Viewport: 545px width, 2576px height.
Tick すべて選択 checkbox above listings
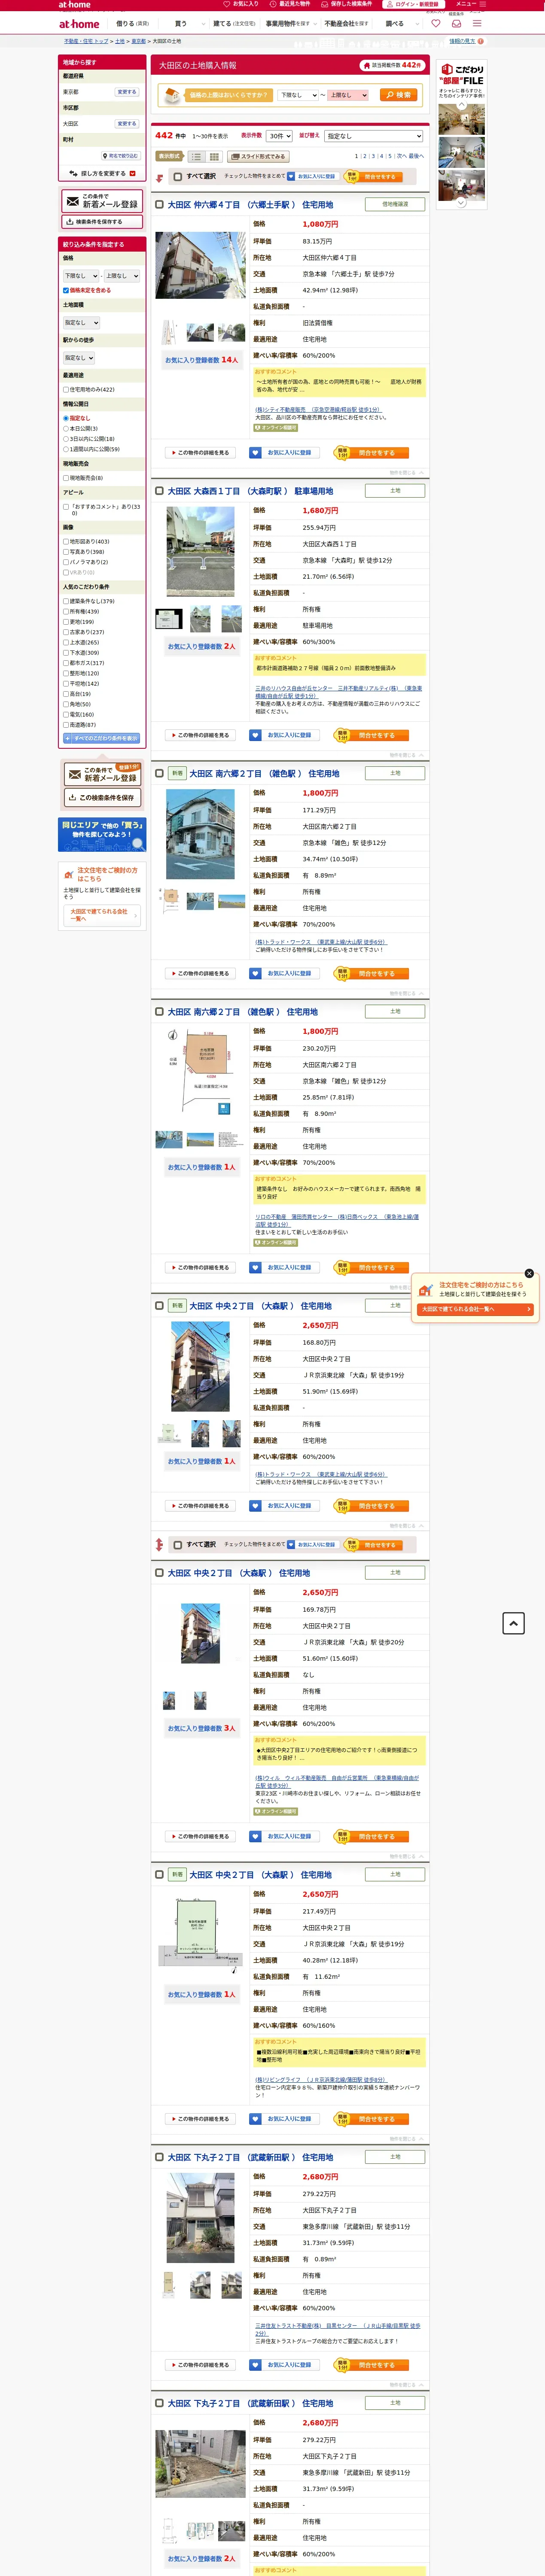(x=178, y=176)
